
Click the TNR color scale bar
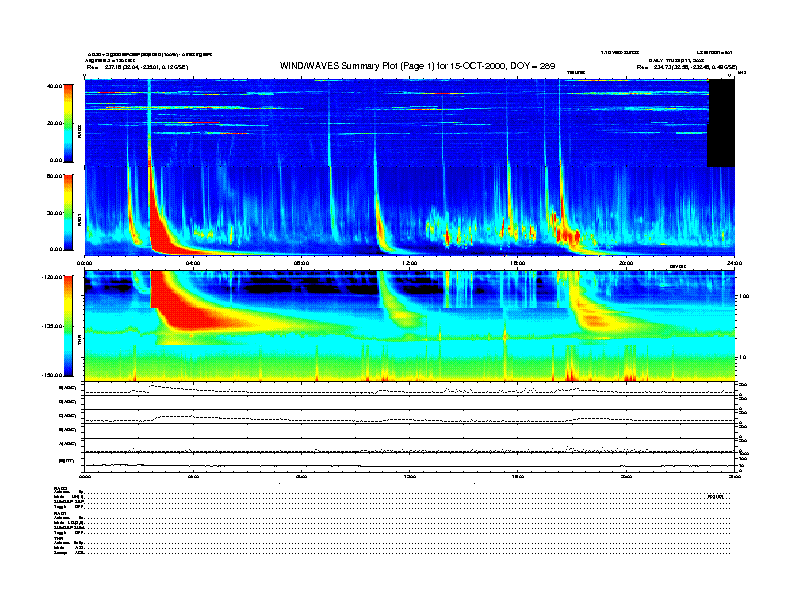click(68, 326)
